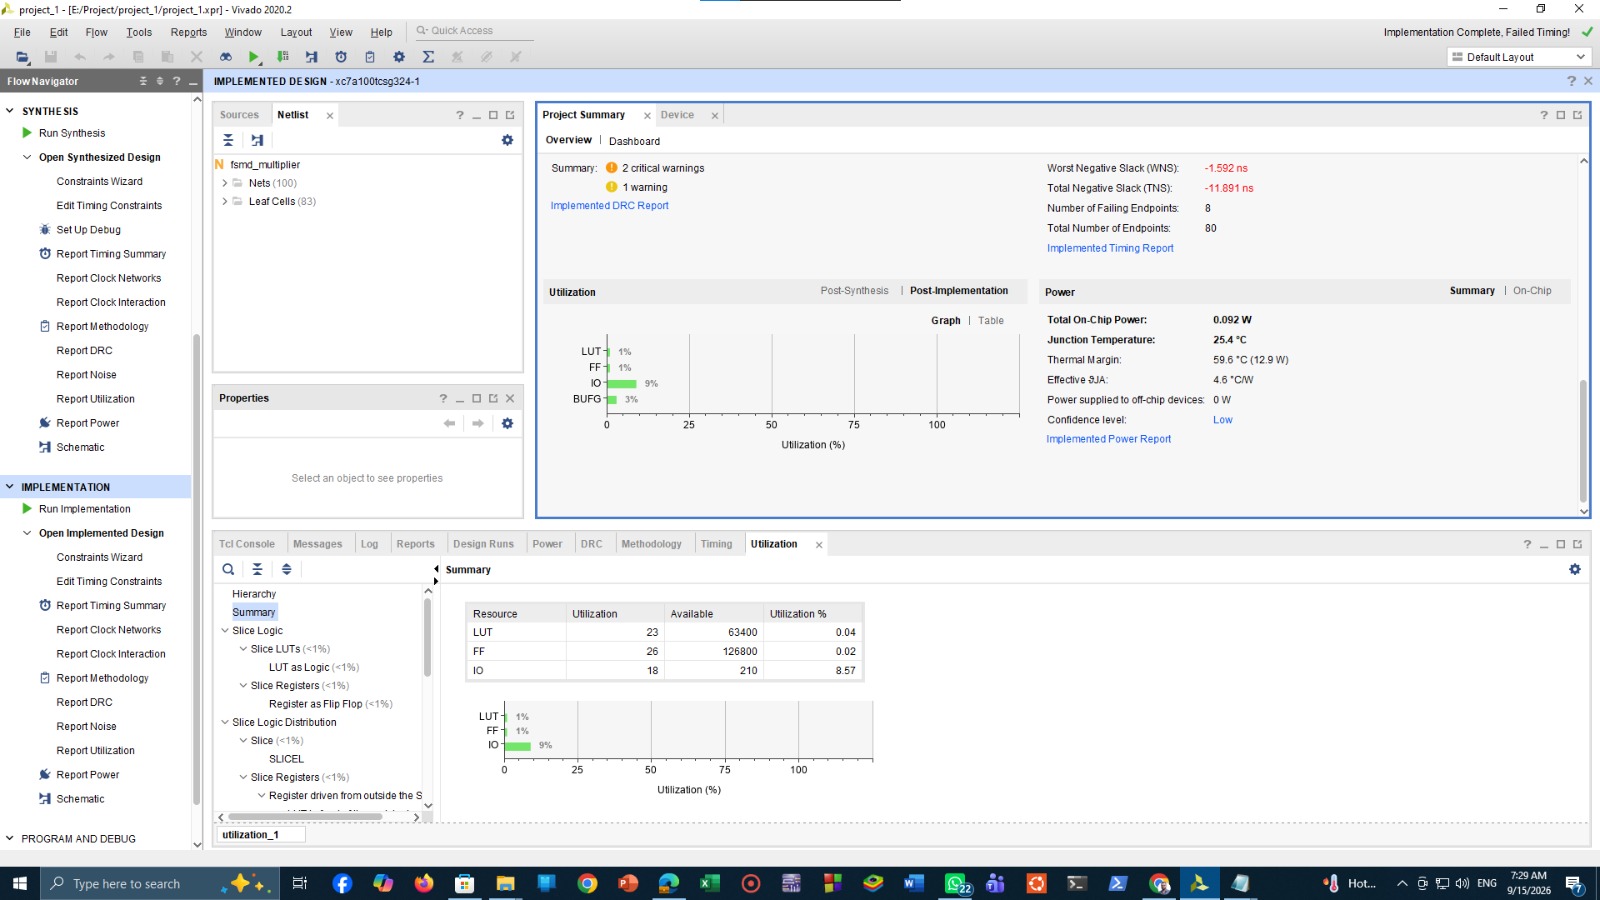
Task: Show On-Chip power view
Action: click(x=1532, y=291)
